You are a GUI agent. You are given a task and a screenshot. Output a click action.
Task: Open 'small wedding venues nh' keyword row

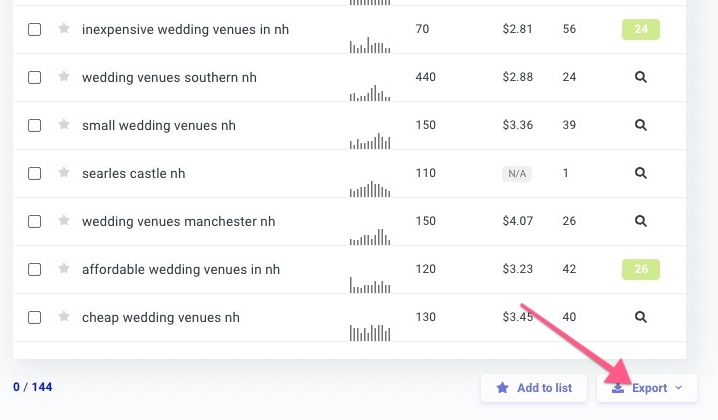point(159,125)
